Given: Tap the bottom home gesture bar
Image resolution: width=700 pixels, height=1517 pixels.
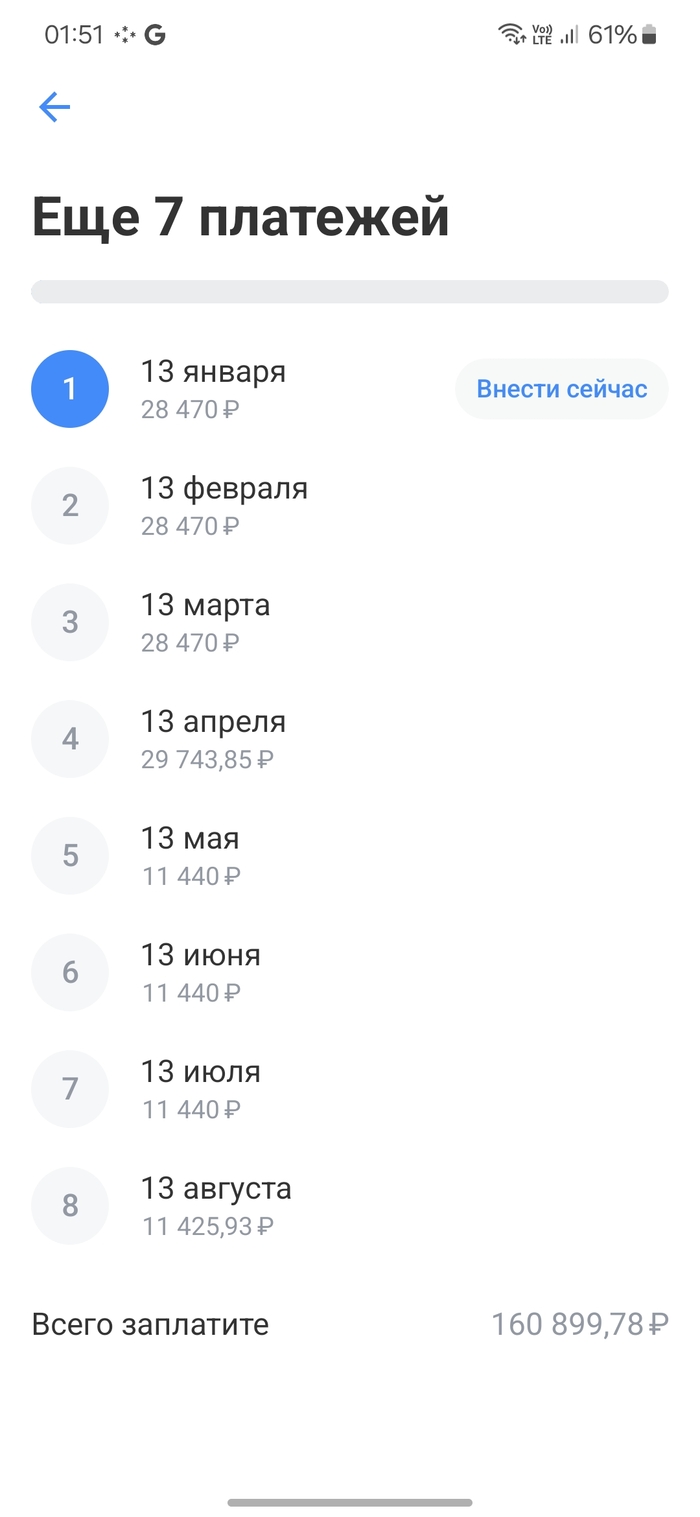Looking at the screenshot, I should (350, 1502).
